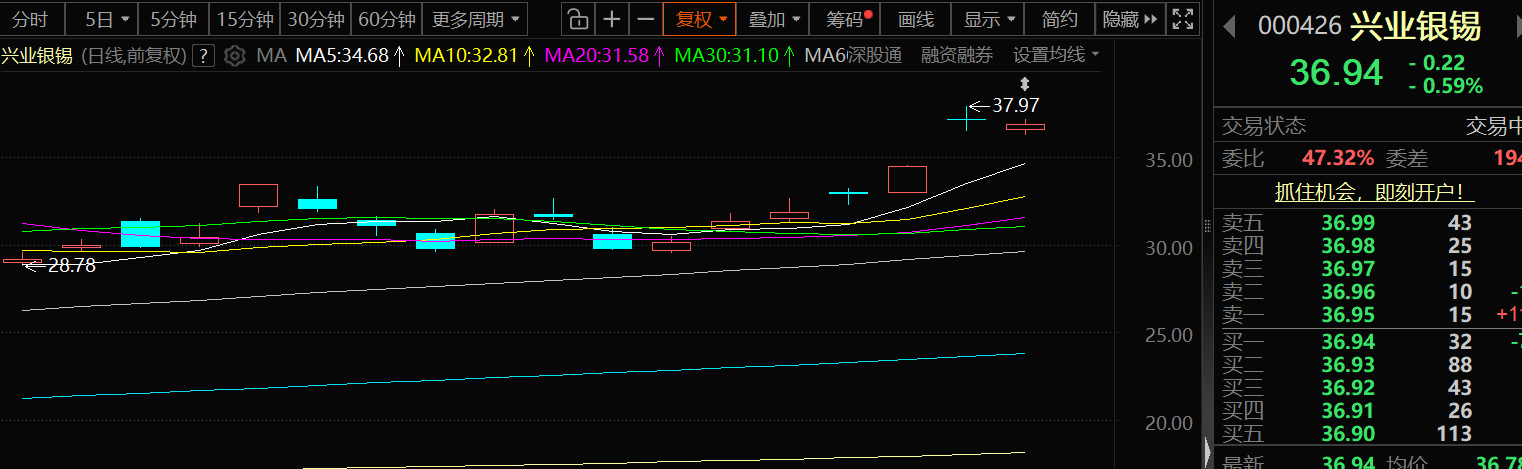
Task: Click the lock icon in chart toolbar
Action: tap(577, 19)
